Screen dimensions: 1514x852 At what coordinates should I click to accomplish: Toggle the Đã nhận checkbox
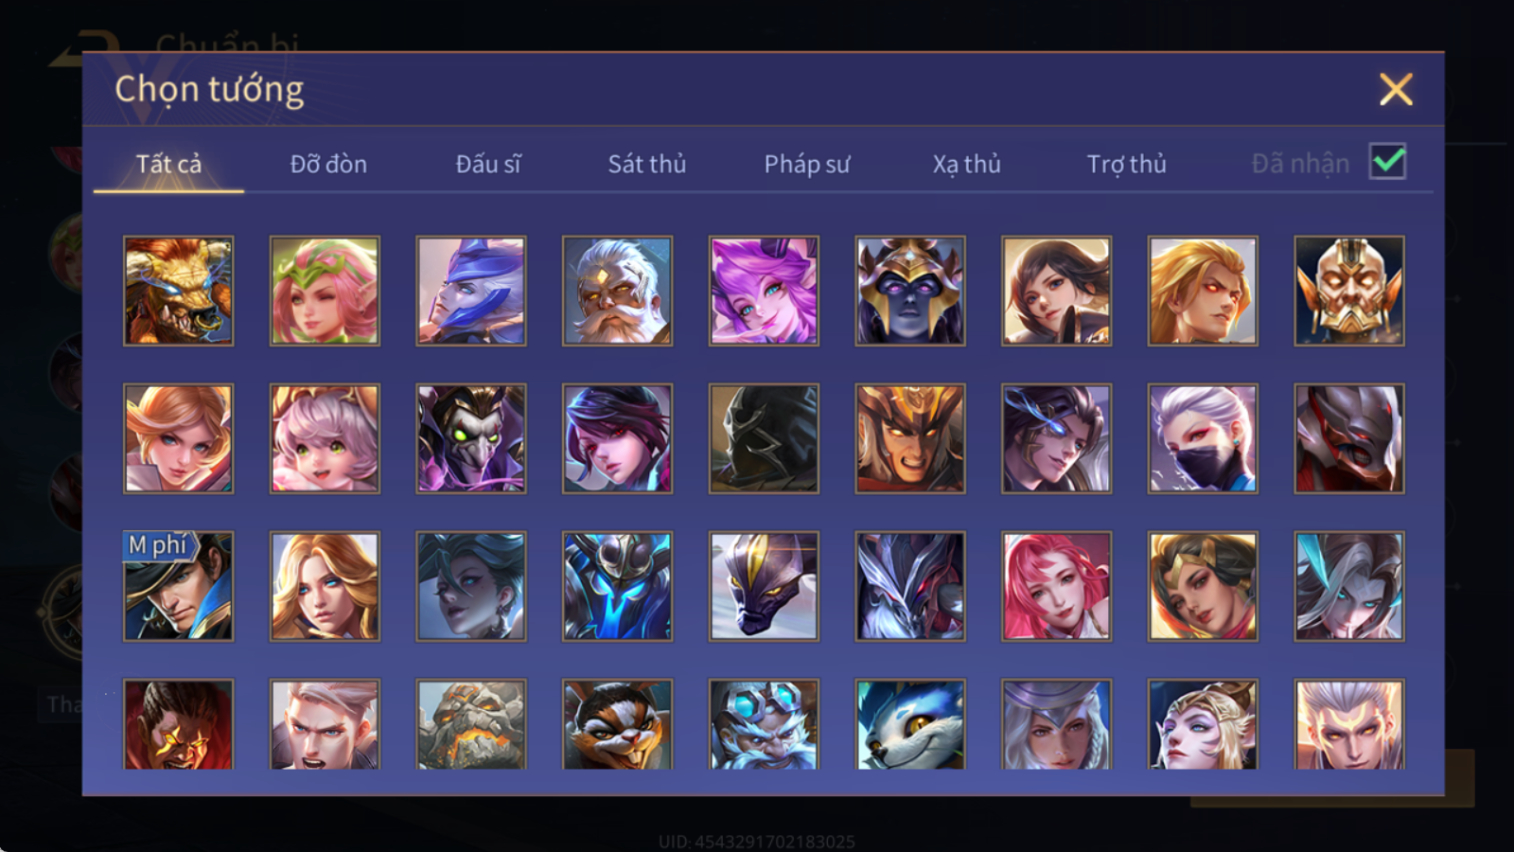click(1388, 162)
